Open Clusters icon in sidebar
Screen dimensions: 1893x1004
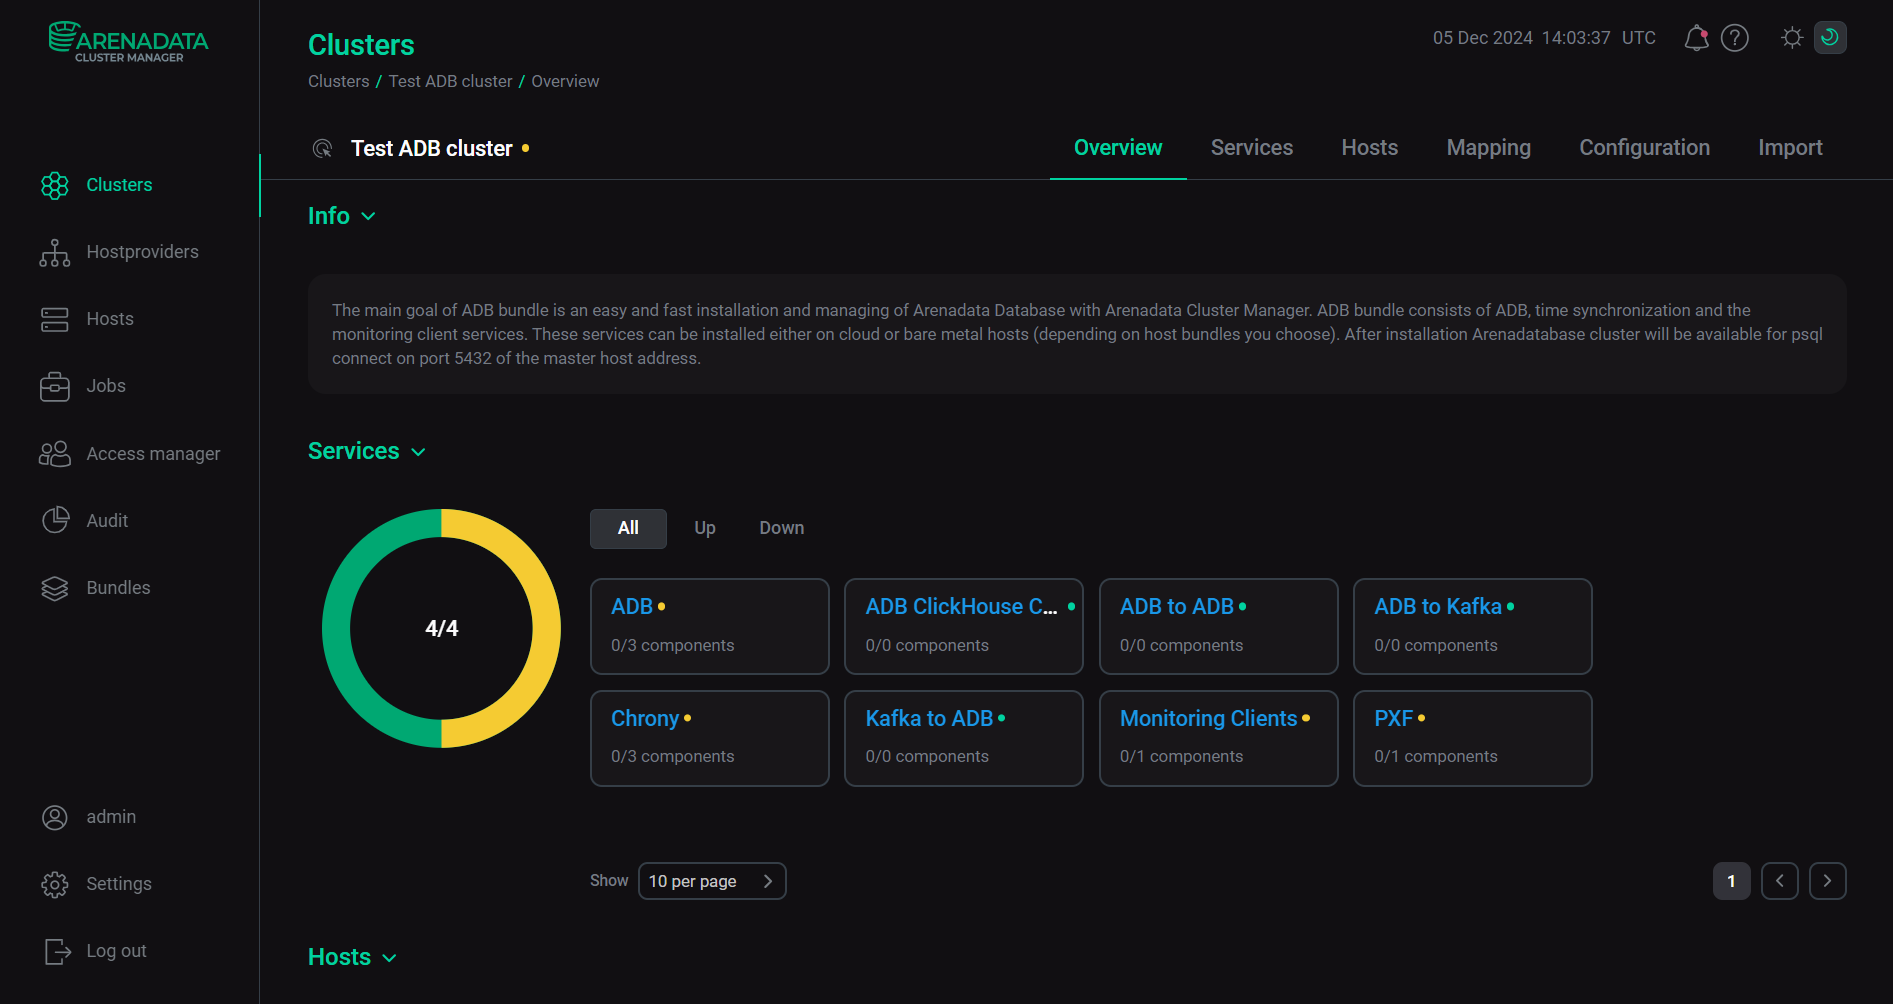click(x=55, y=185)
